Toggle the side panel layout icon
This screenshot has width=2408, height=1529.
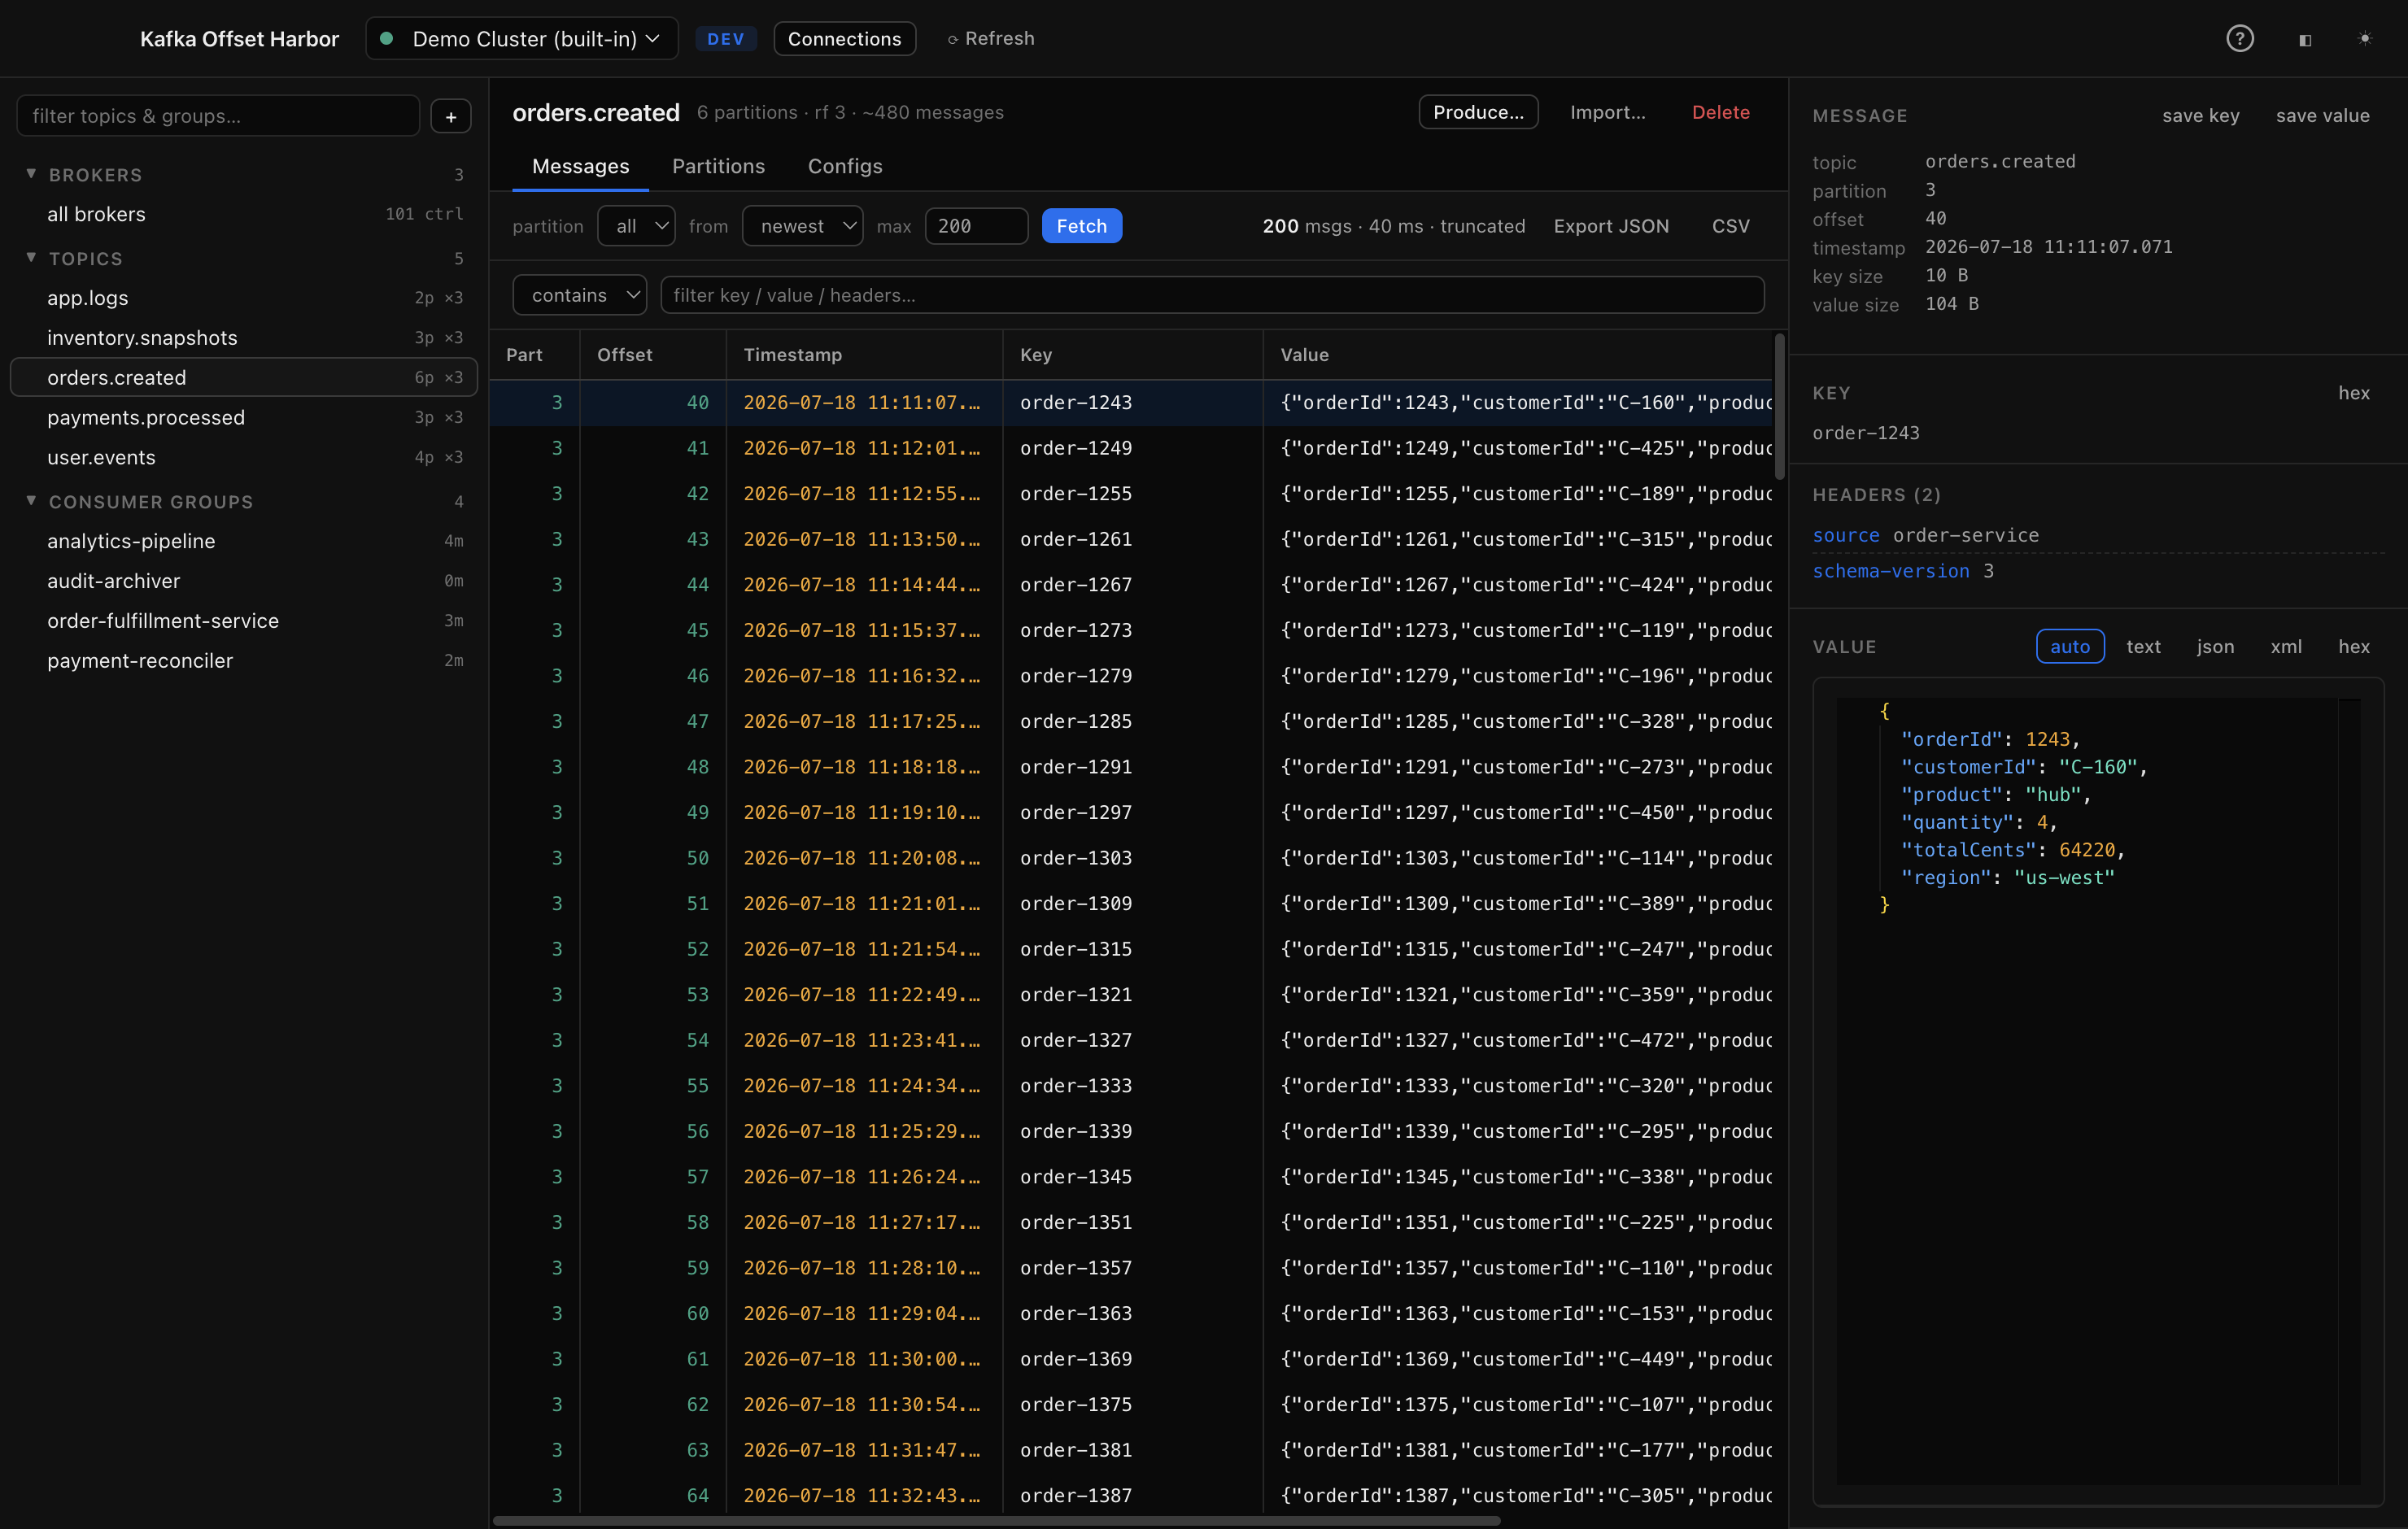coord(2305,40)
